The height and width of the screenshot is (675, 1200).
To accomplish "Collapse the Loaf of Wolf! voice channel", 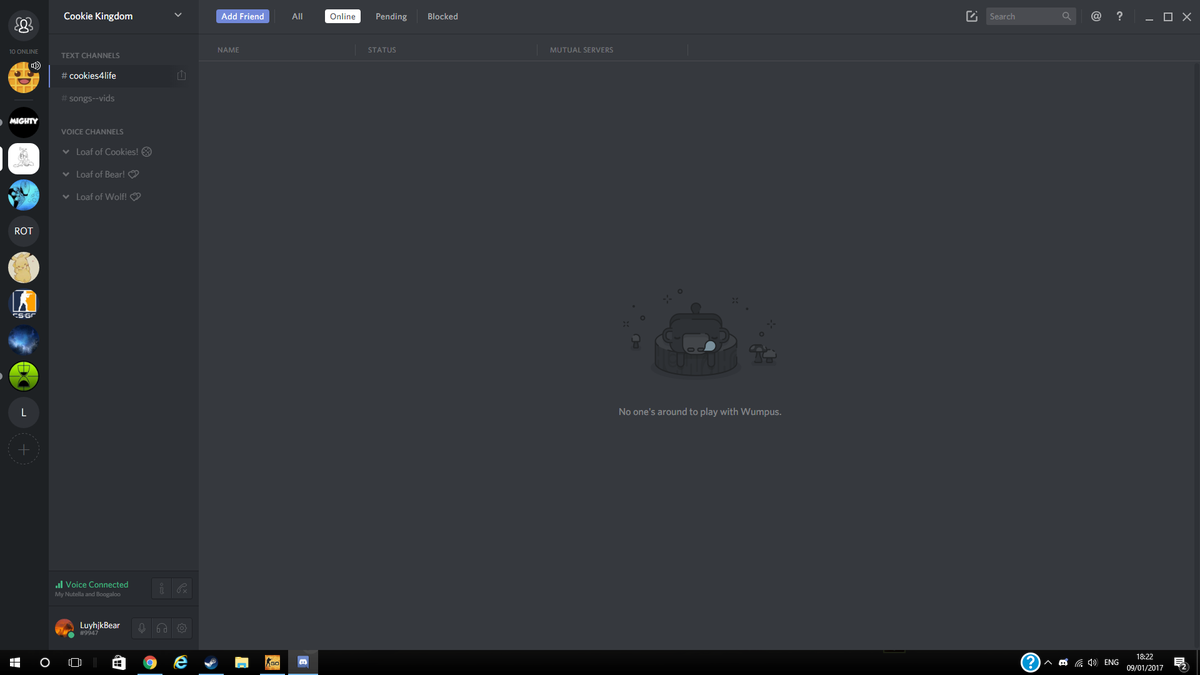I will (66, 197).
